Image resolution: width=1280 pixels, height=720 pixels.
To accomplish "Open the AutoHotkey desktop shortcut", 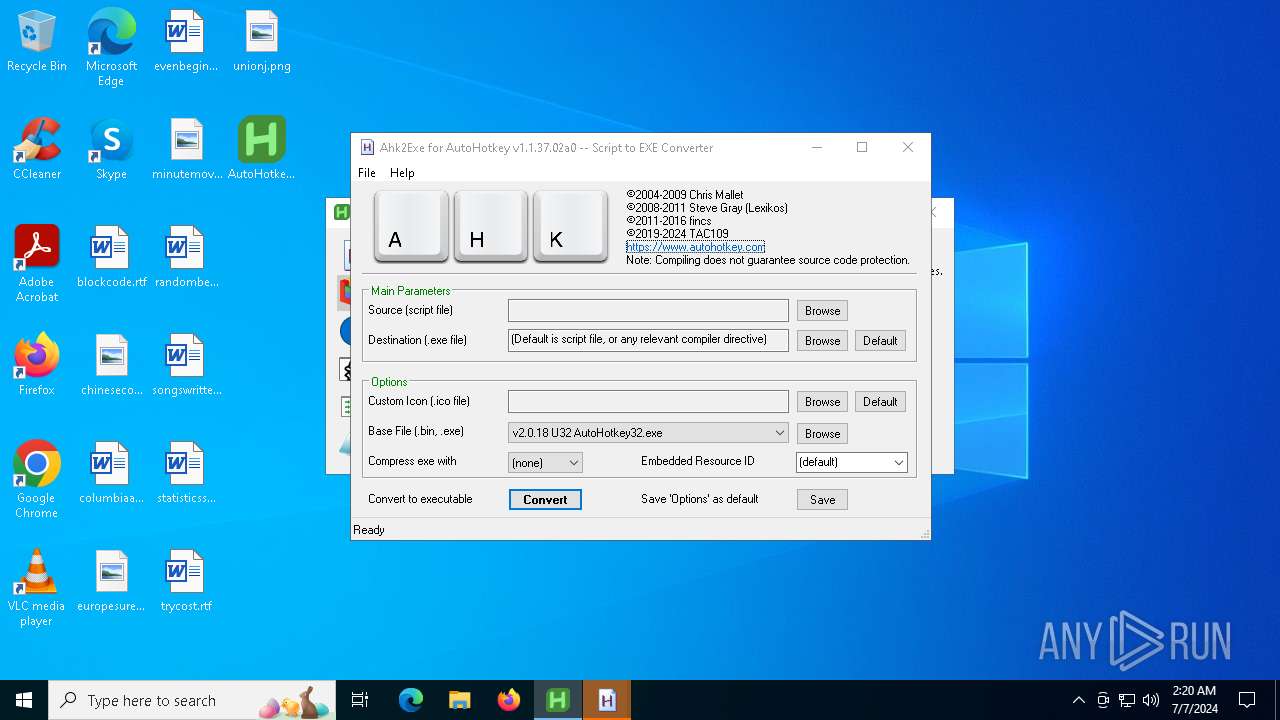I will (261, 149).
